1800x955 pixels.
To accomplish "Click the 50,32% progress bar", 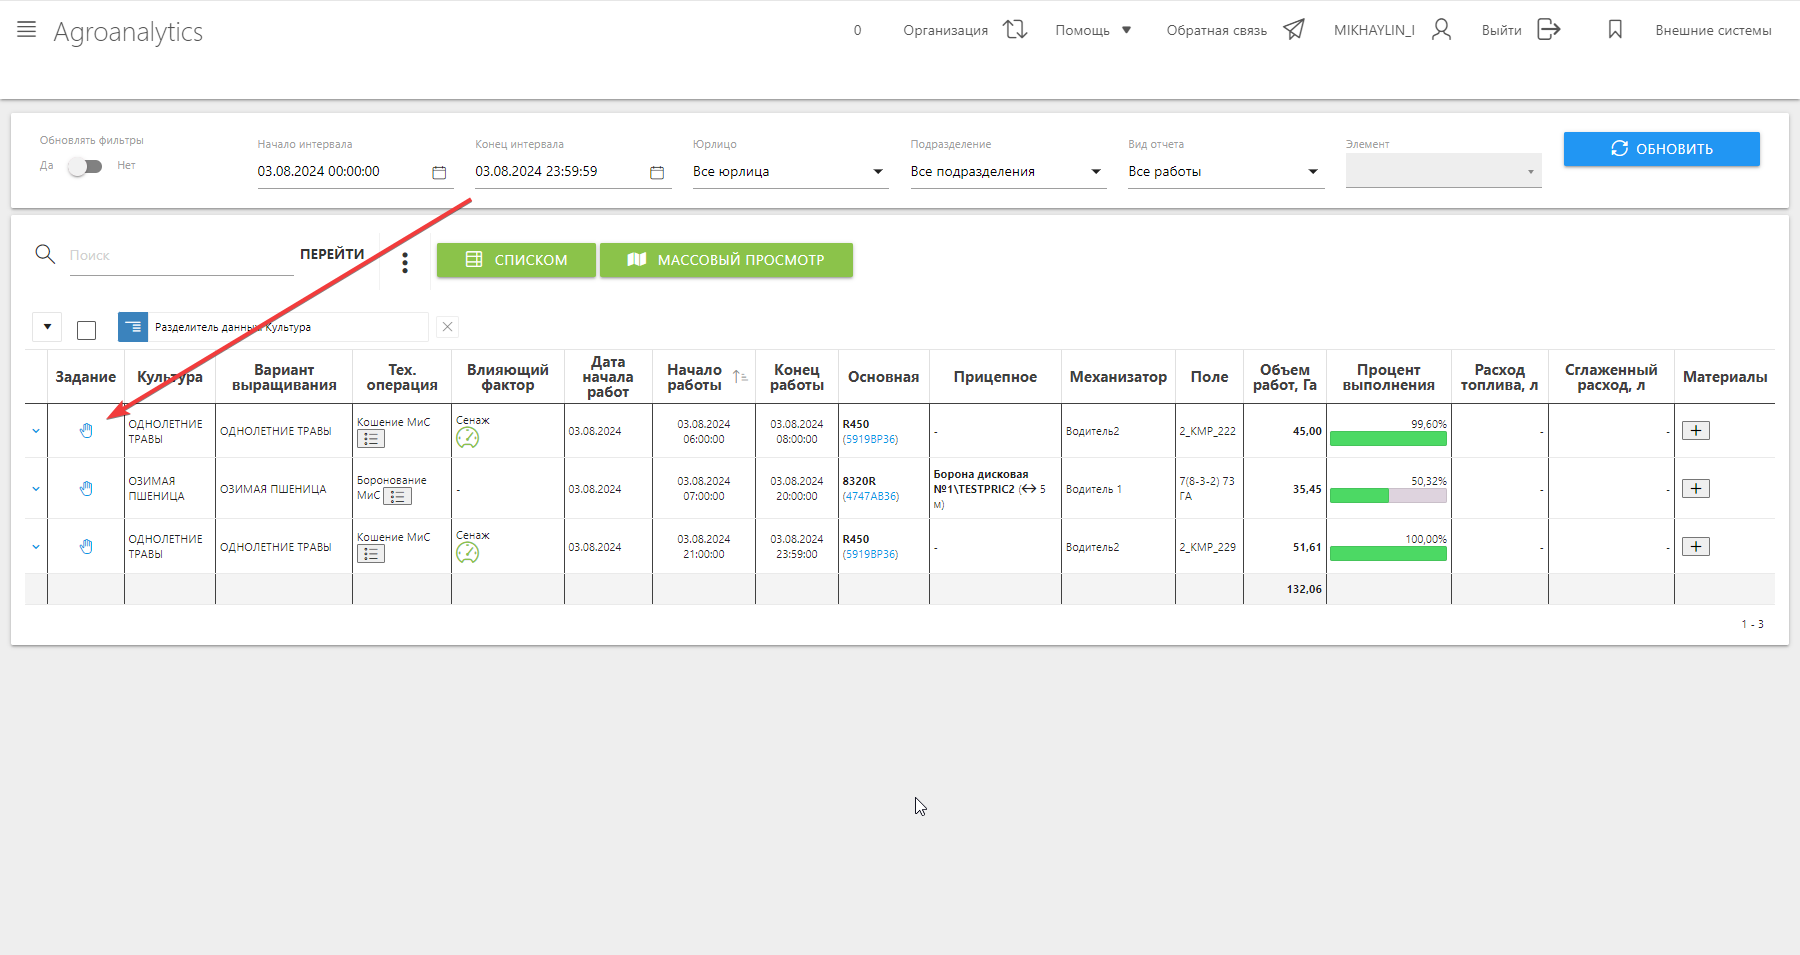I will coord(1388,496).
